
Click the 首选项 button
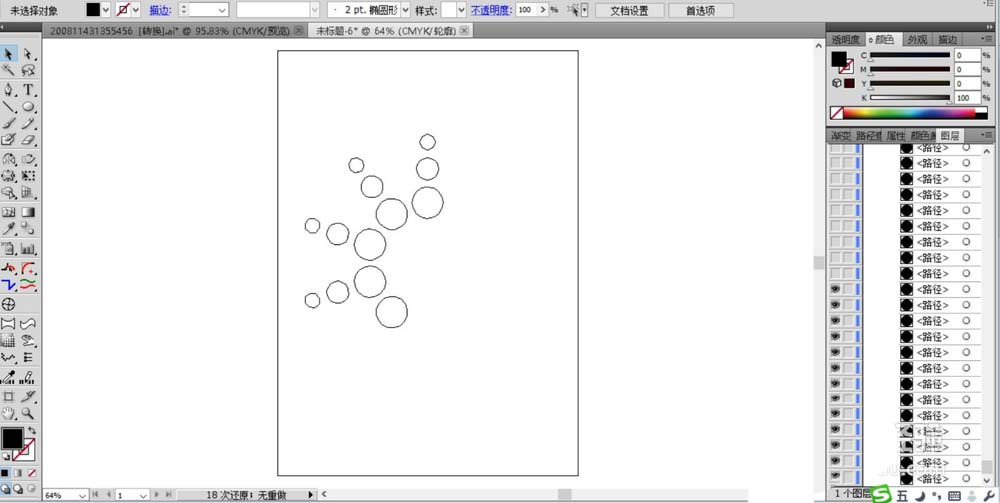click(x=700, y=11)
